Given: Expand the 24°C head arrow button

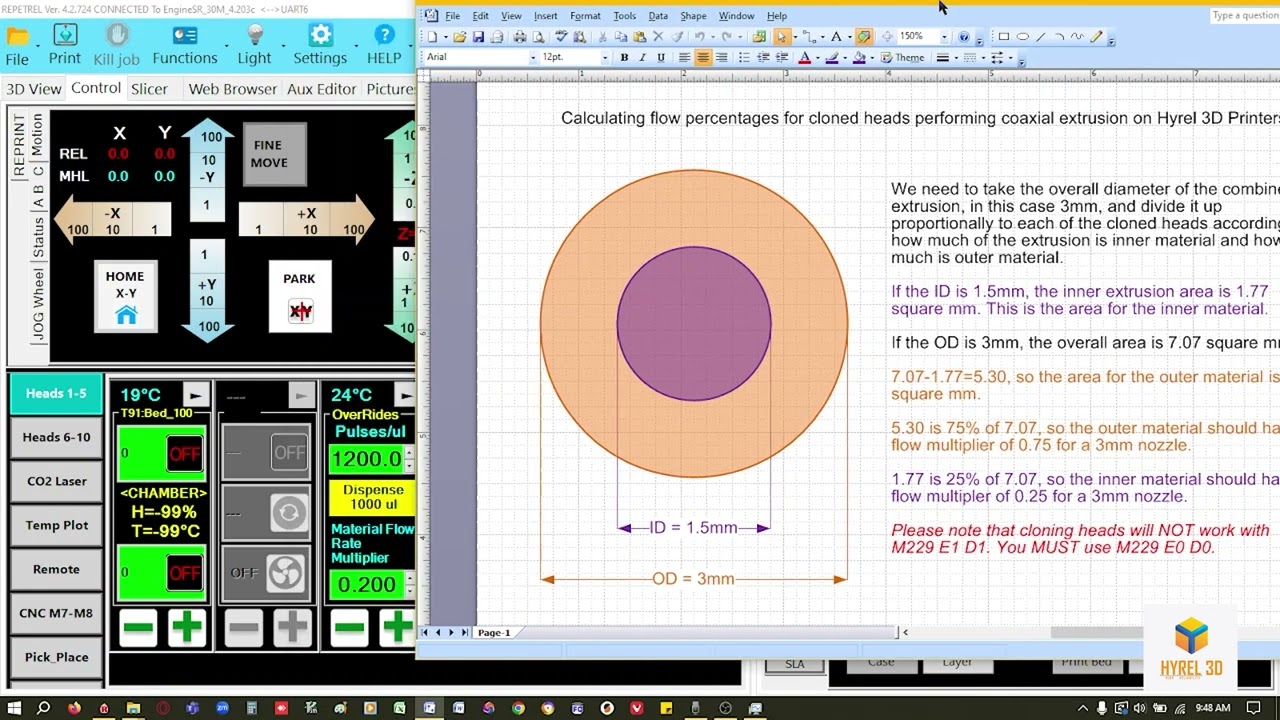Looking at the screenshot, I should [404, 395].
